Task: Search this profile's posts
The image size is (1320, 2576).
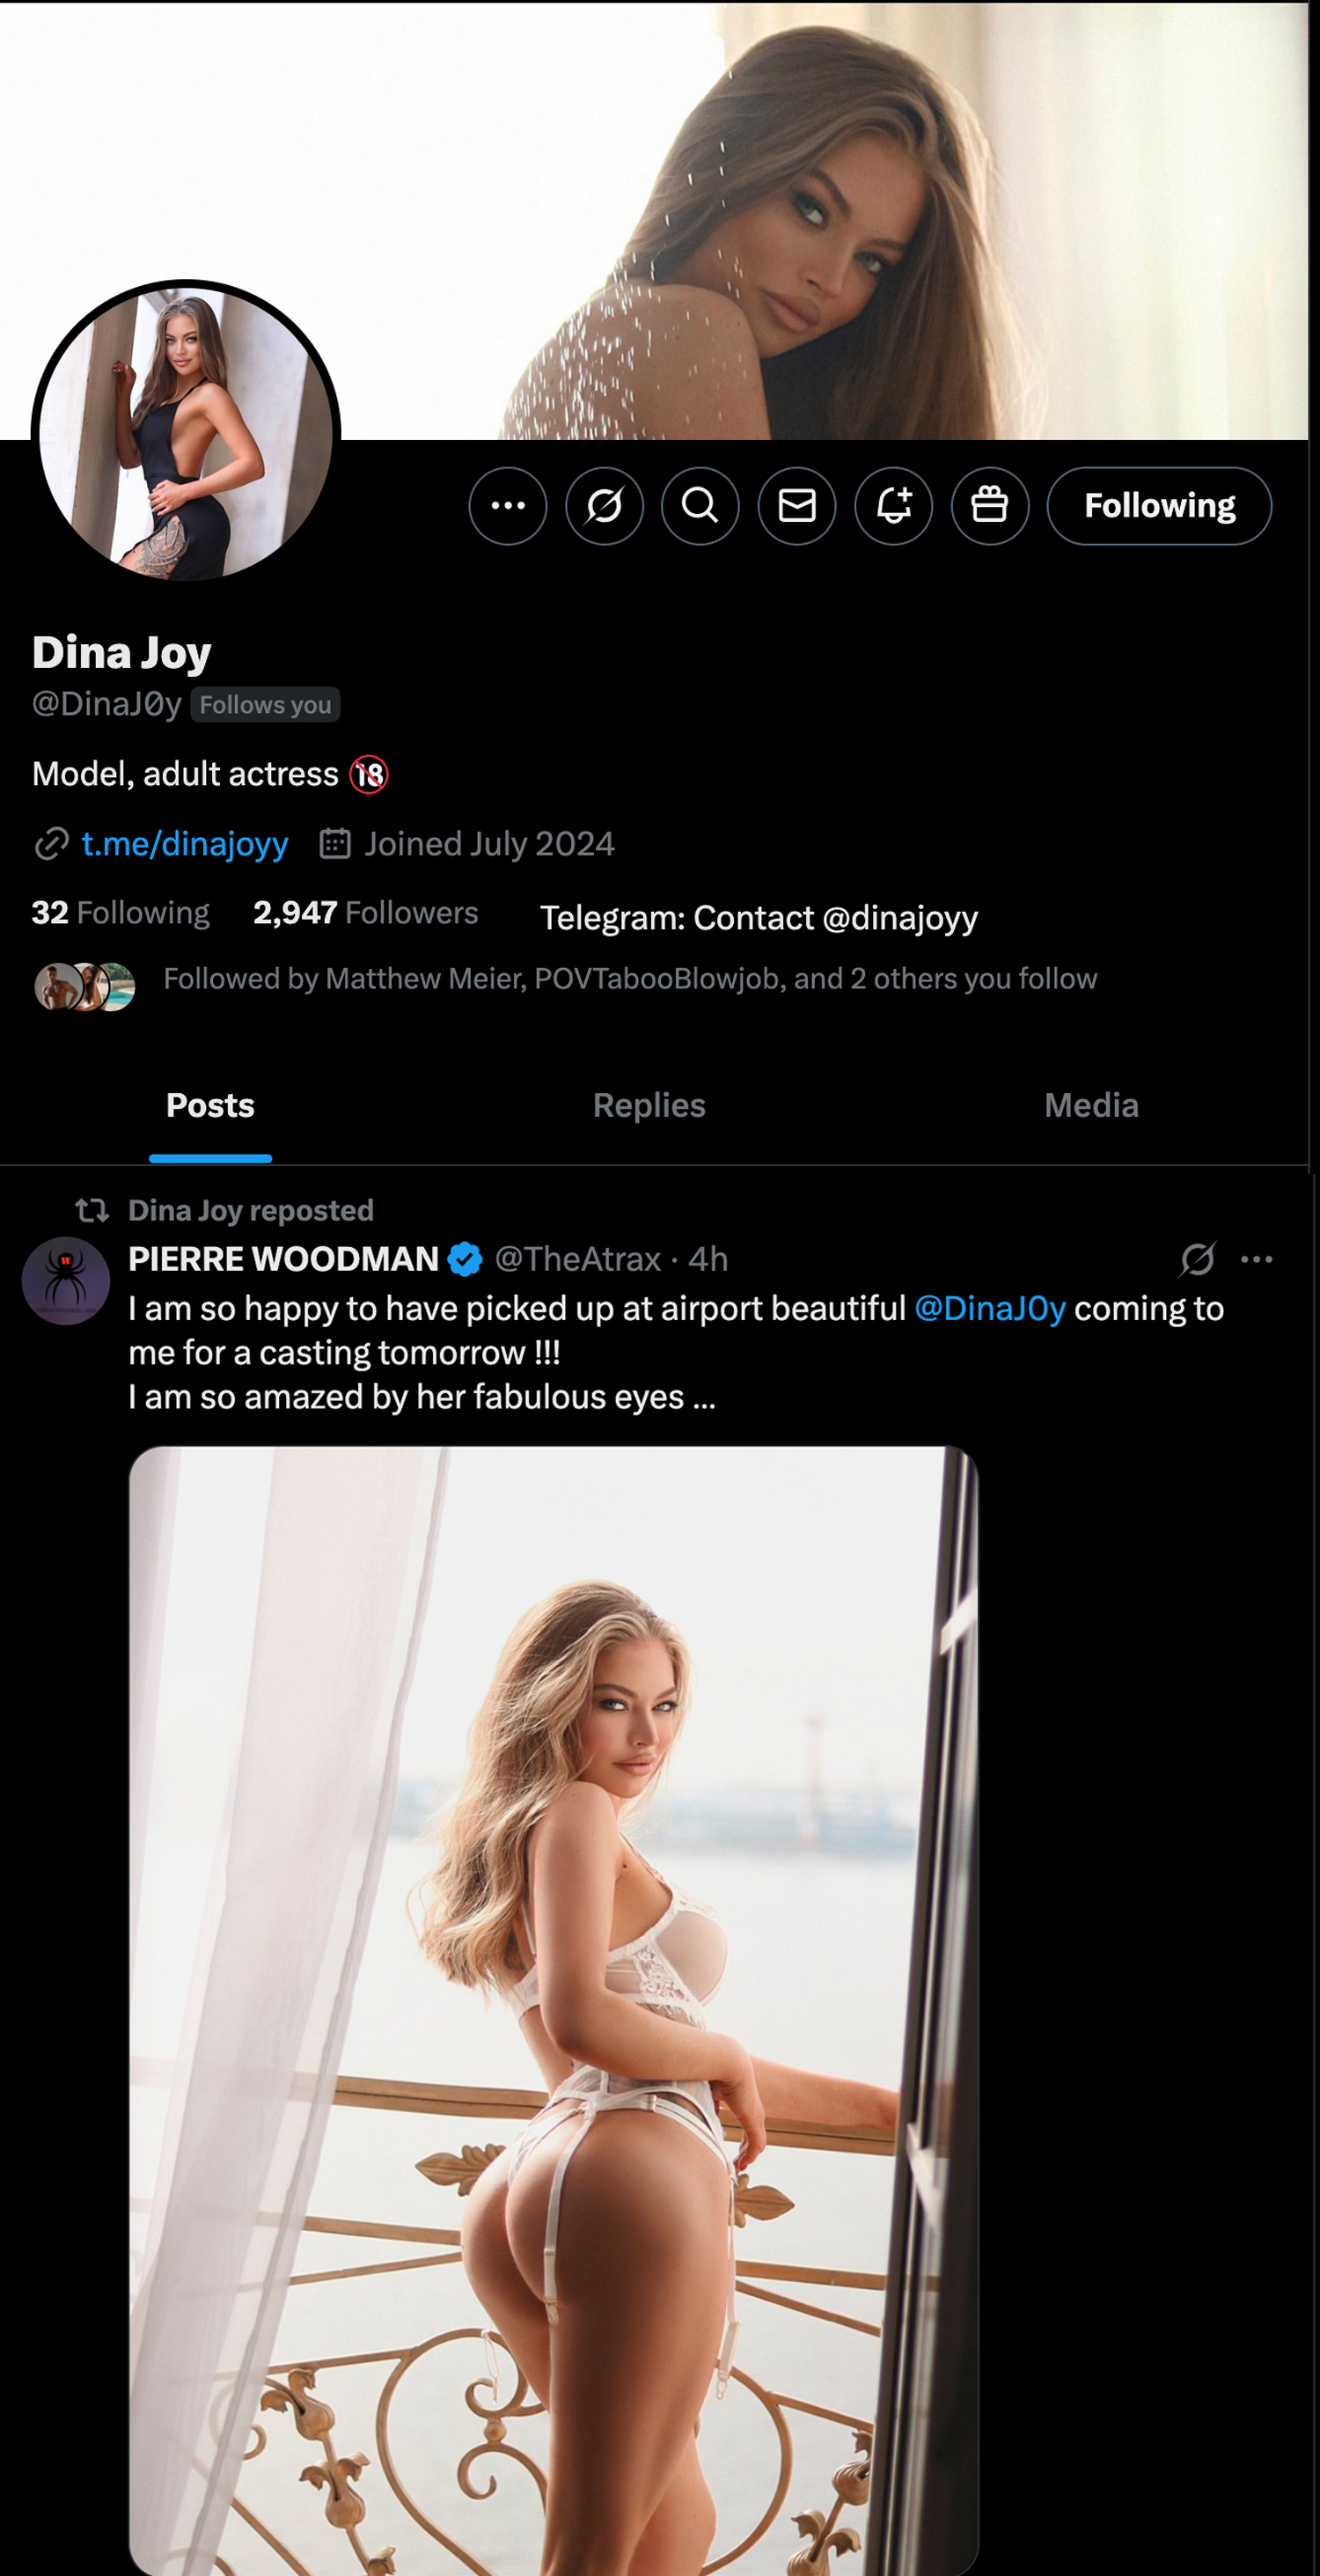Action: 700,506
